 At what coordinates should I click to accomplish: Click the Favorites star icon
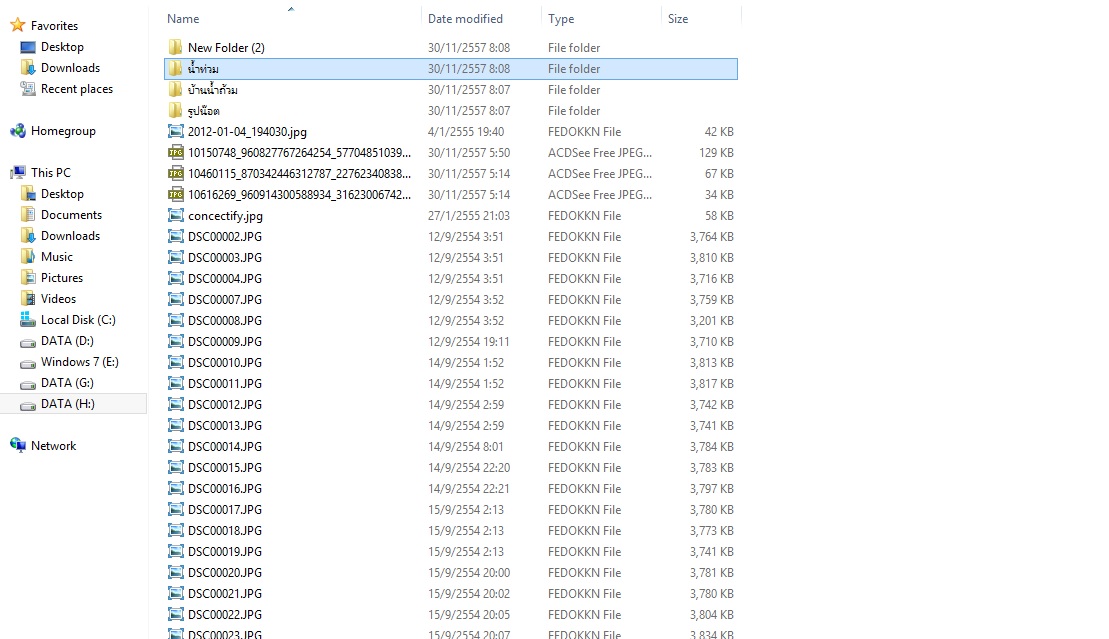click(18, 25)
